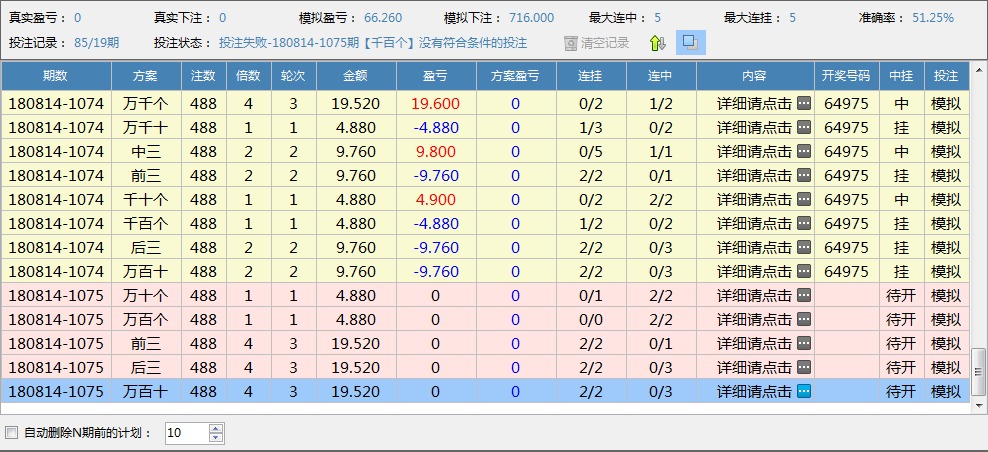Click details ellipsis icon for 万千个 row
This screenshot has width=988, height=452.
[x=803, y=103]
